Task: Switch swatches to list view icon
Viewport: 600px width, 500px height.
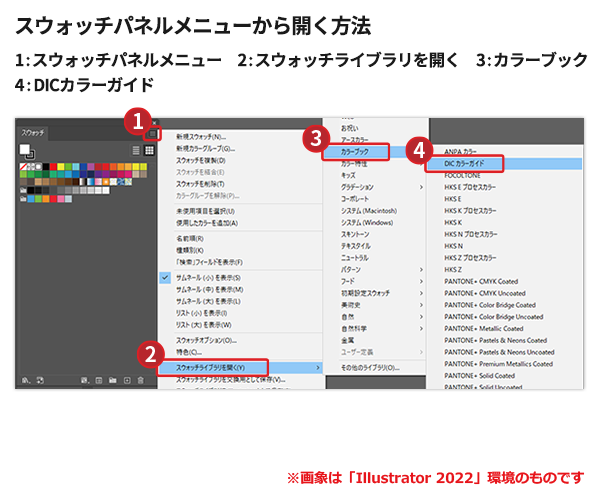Action: 136,150
